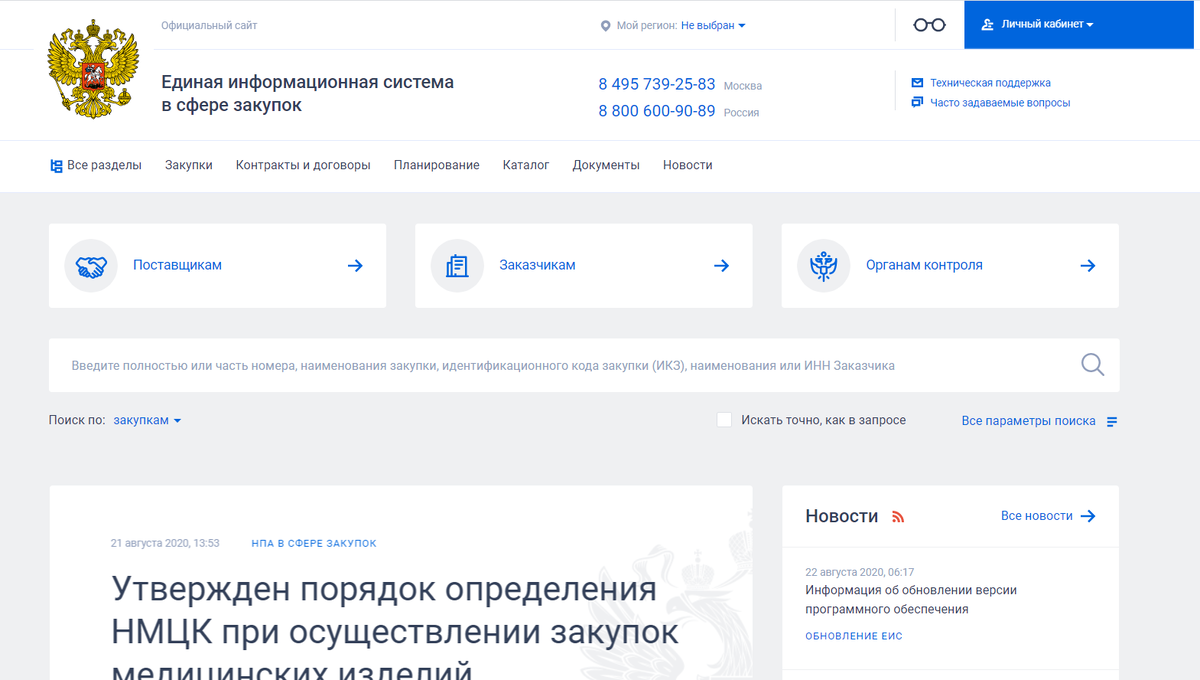Open the Техническая поддержка link
Viewport: 1200px width, 680px height.
tap(990, 83)
